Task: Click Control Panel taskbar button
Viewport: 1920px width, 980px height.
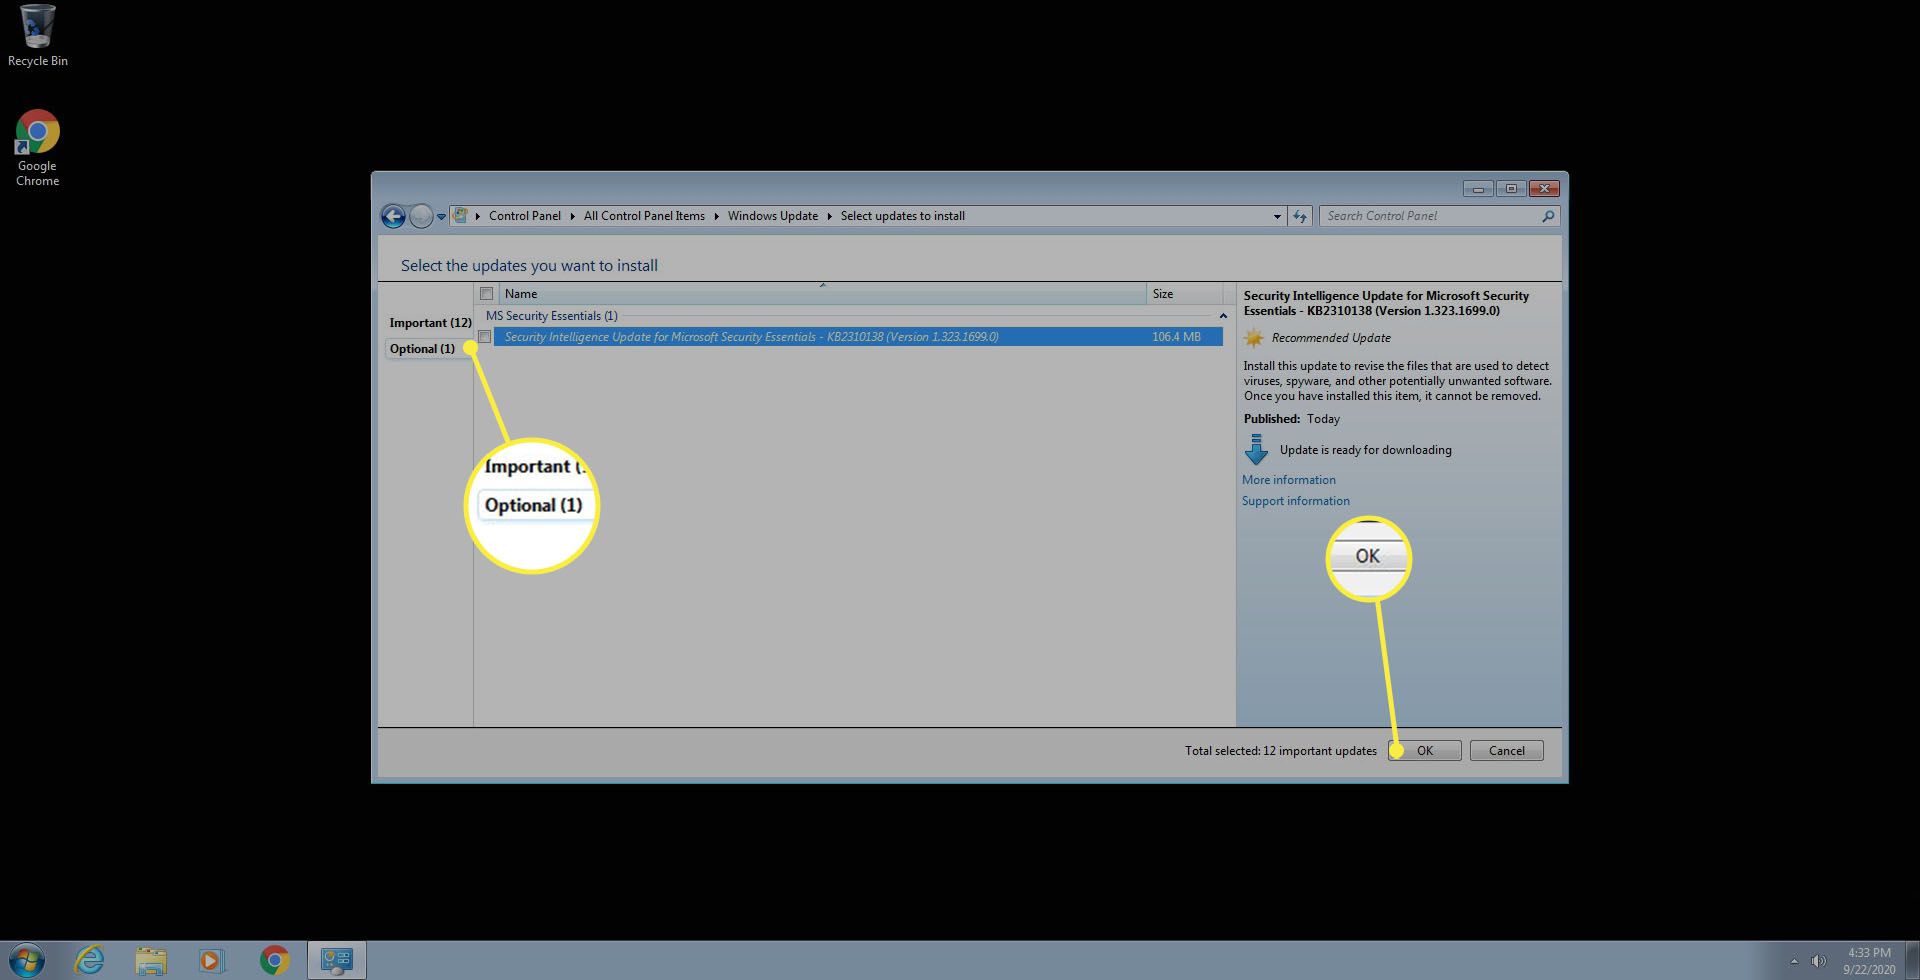Action: [336, 961]
